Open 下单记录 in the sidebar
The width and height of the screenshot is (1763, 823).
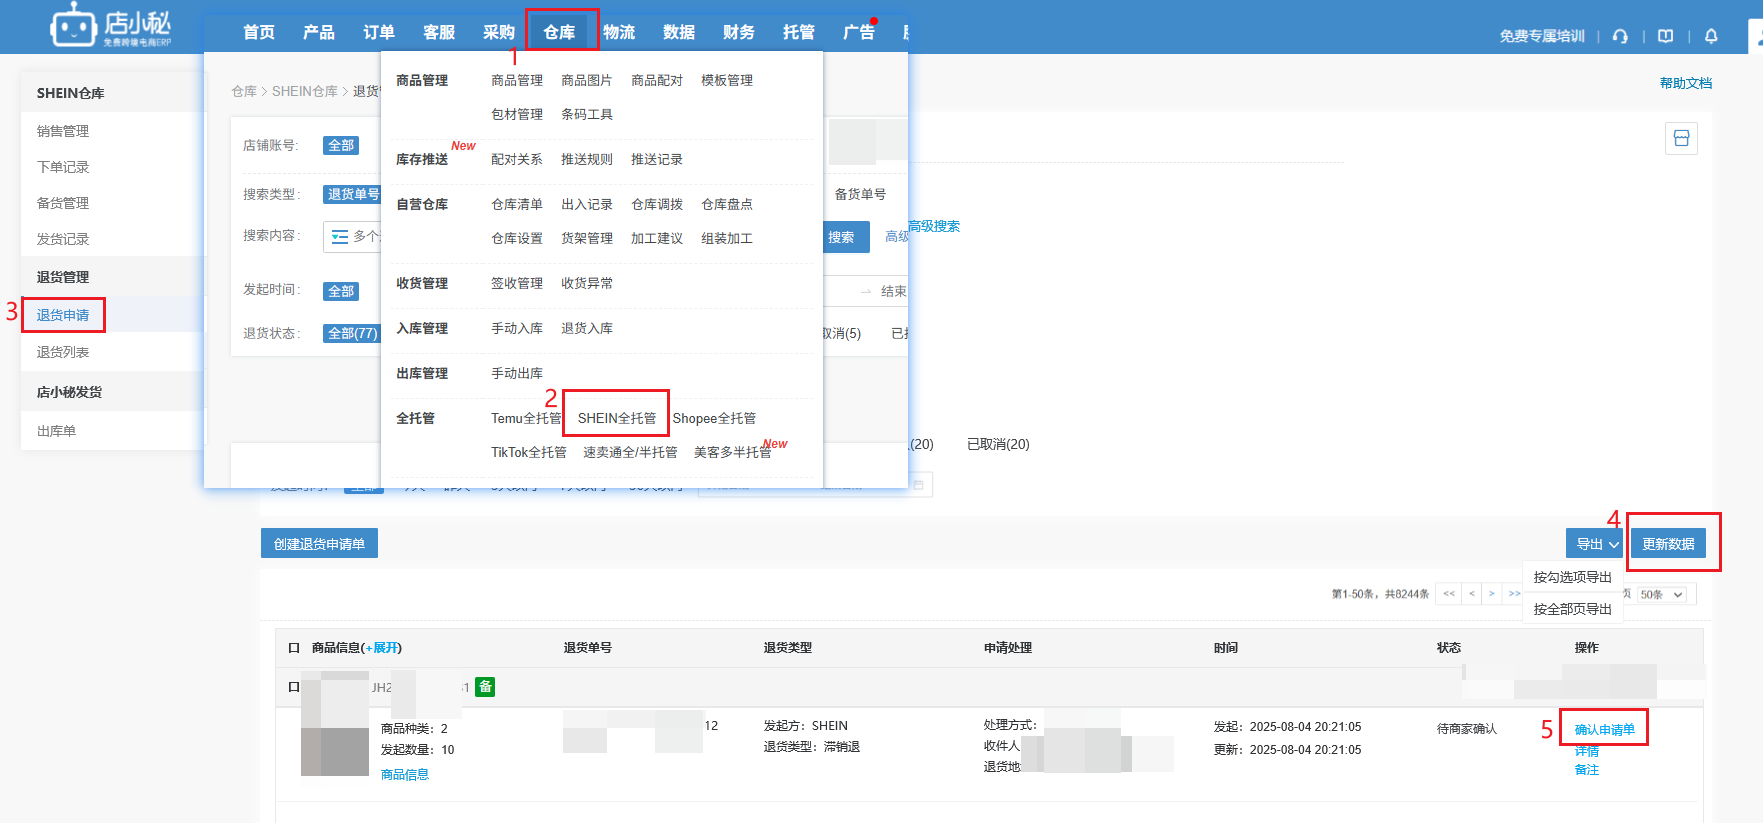(x=63, y=167)
